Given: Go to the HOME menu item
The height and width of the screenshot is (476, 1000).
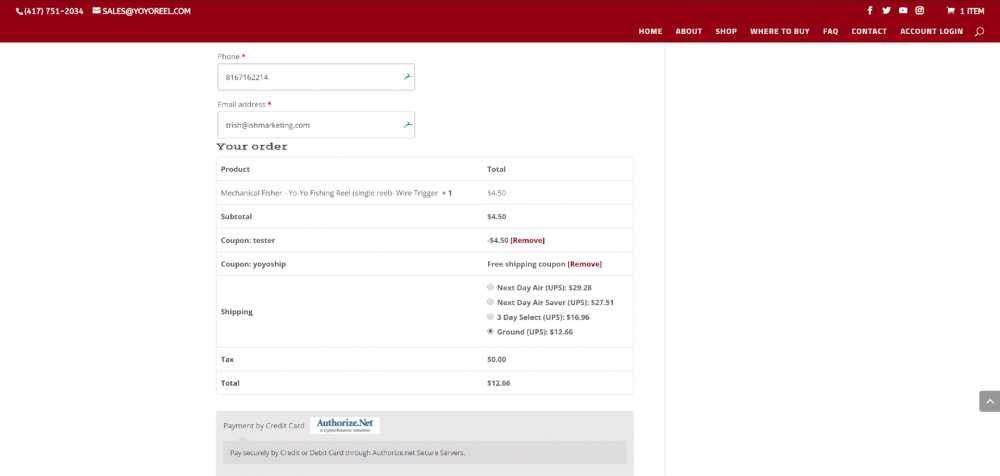Looking at the screenshot, I should (651, 31).
